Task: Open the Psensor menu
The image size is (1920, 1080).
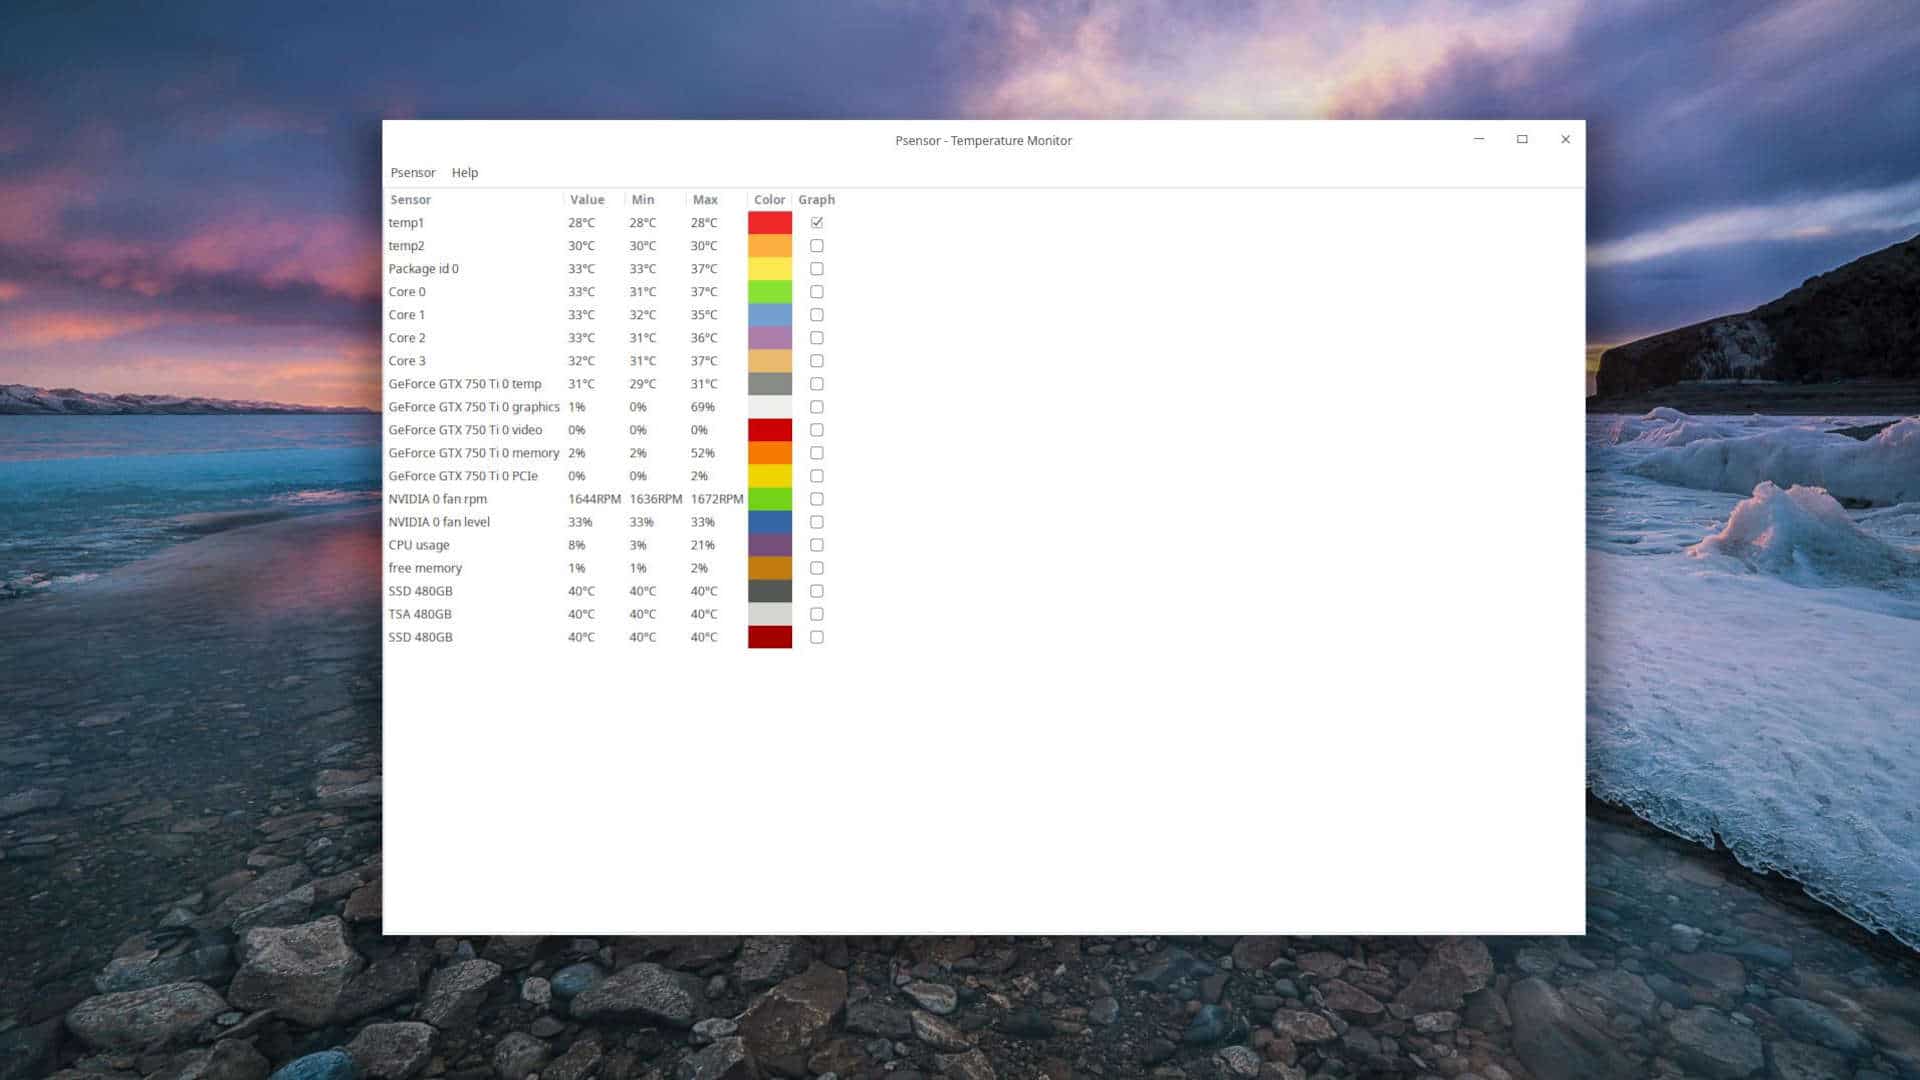Action: coord(413,172)
